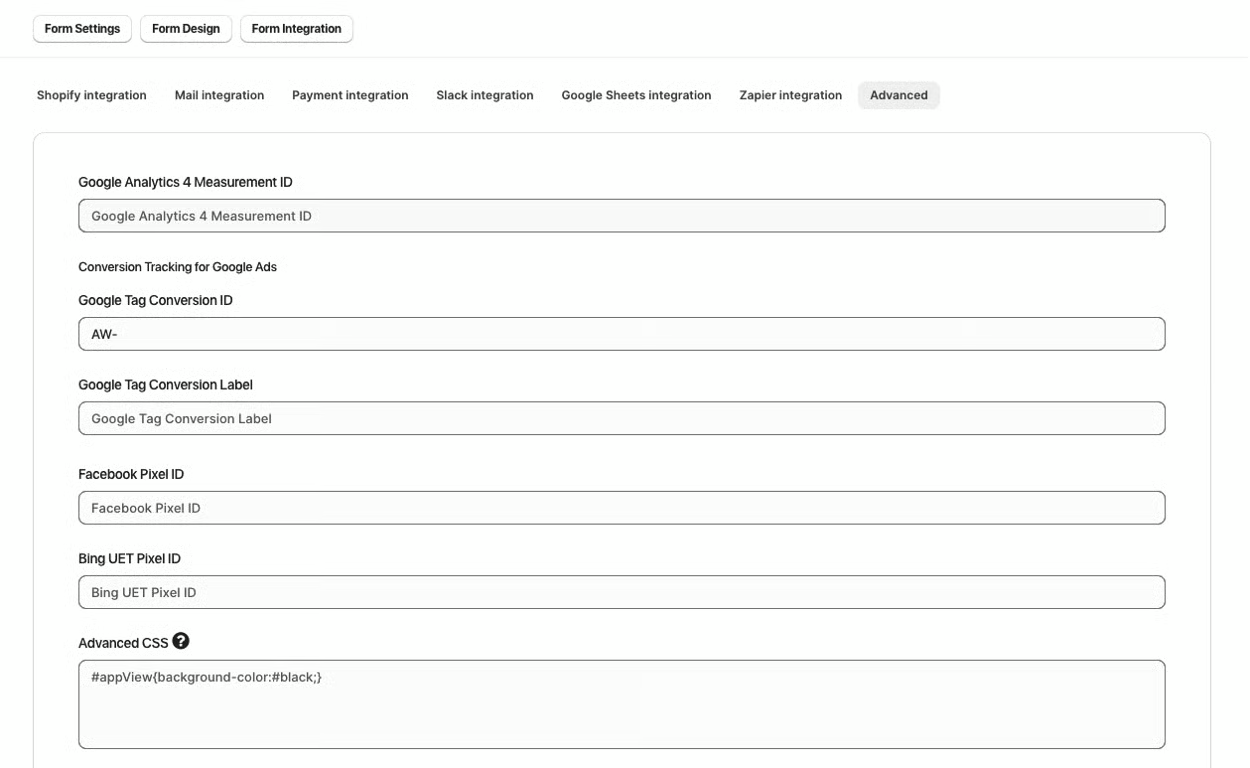The width and height of the screenshot is (1250, 768).
Task: Open the Form Integration section
Action: click(x=296, y=29)
